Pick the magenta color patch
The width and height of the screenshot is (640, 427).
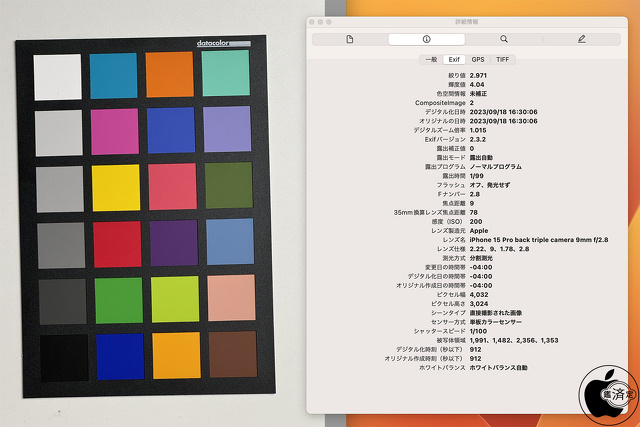pyautogui.click(x=114, y=131)
